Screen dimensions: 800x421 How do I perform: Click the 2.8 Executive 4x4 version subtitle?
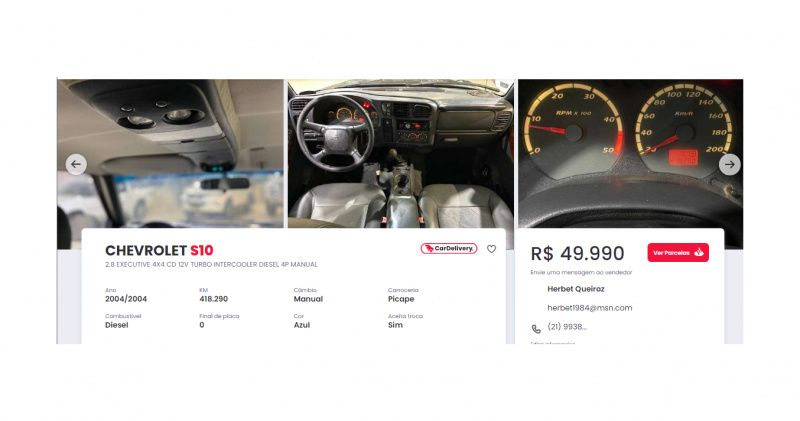click(211, 264)
